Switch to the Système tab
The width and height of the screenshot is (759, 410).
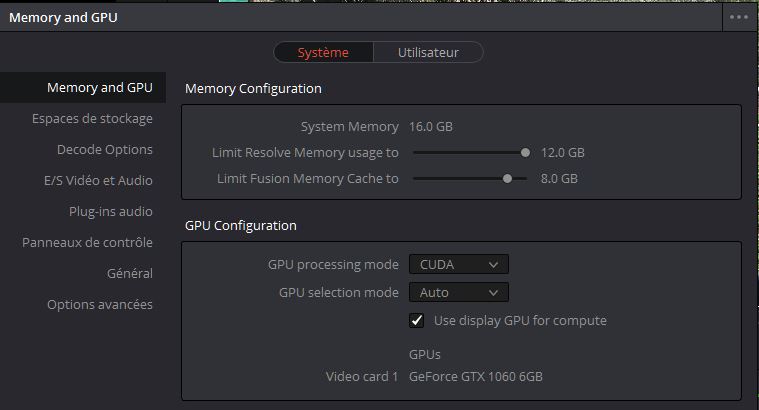[323, 52]
